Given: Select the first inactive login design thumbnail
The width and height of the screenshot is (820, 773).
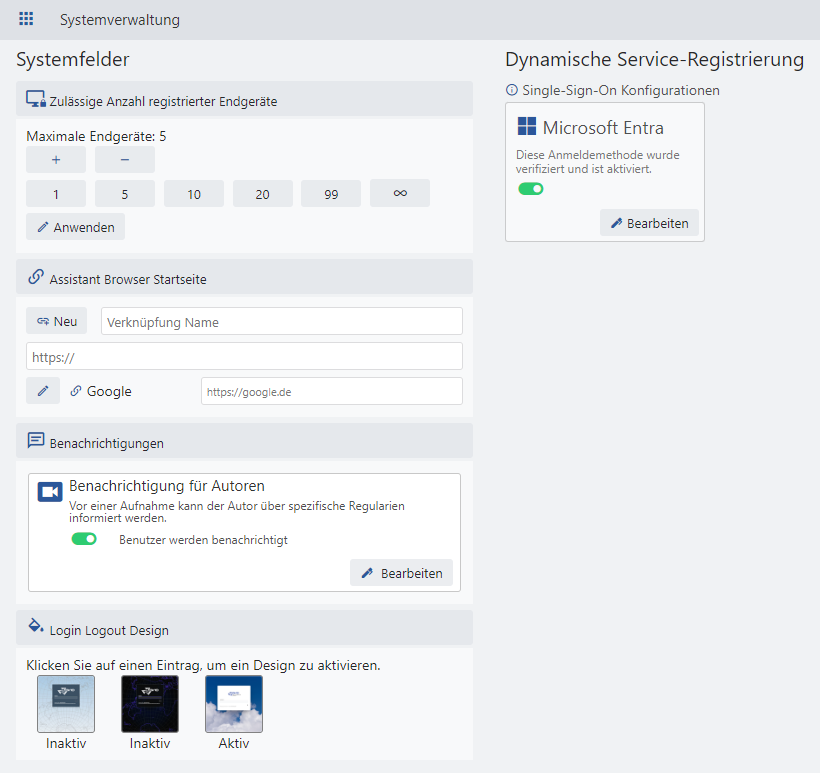Looking at the screenshot, I should pyautogui.click(x=66, y=705).
